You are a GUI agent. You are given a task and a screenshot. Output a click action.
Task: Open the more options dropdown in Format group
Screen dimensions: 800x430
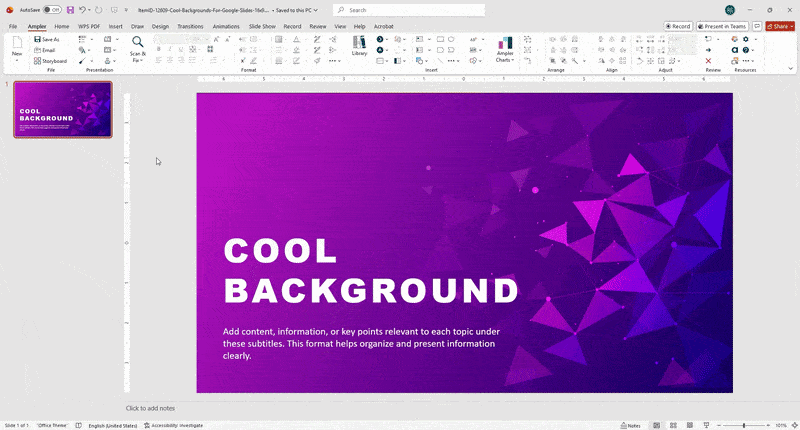pyautogui.click(x=334, y=61)
